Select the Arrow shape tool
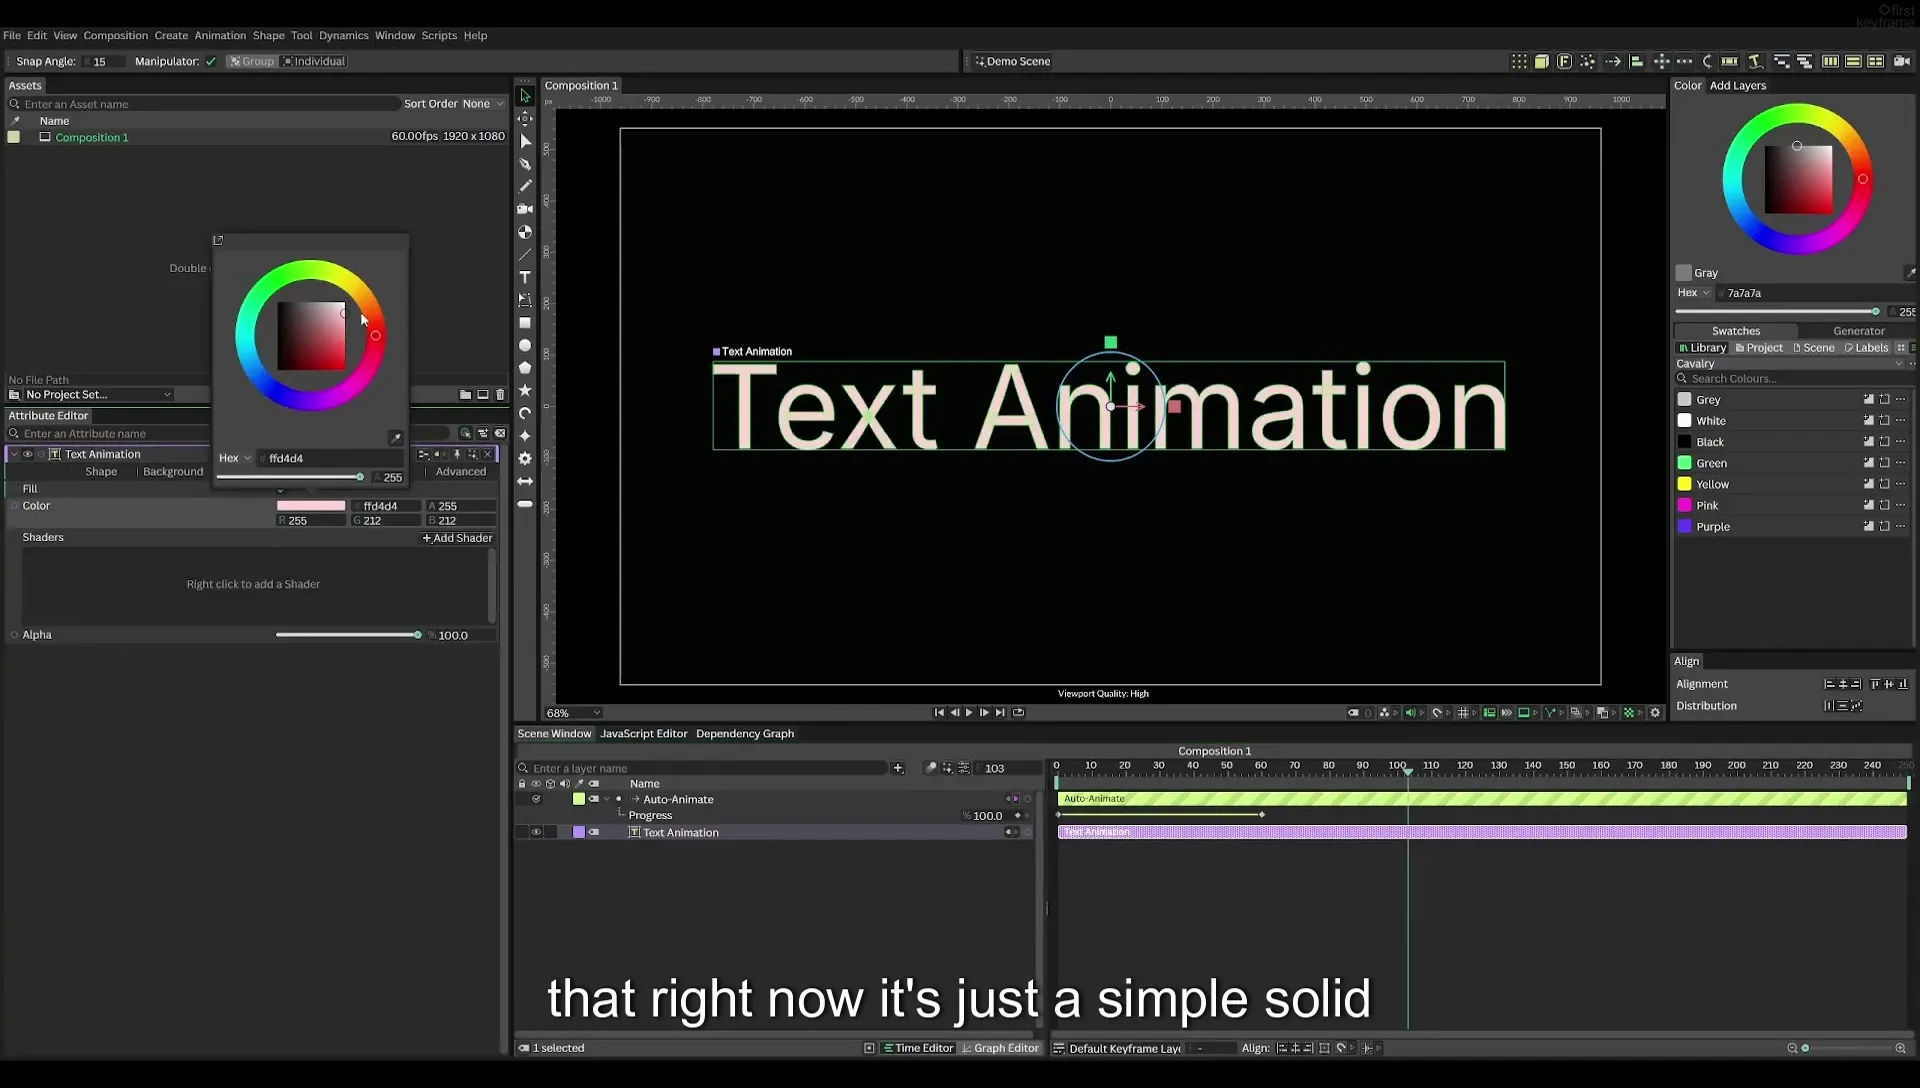 [525, 481]
